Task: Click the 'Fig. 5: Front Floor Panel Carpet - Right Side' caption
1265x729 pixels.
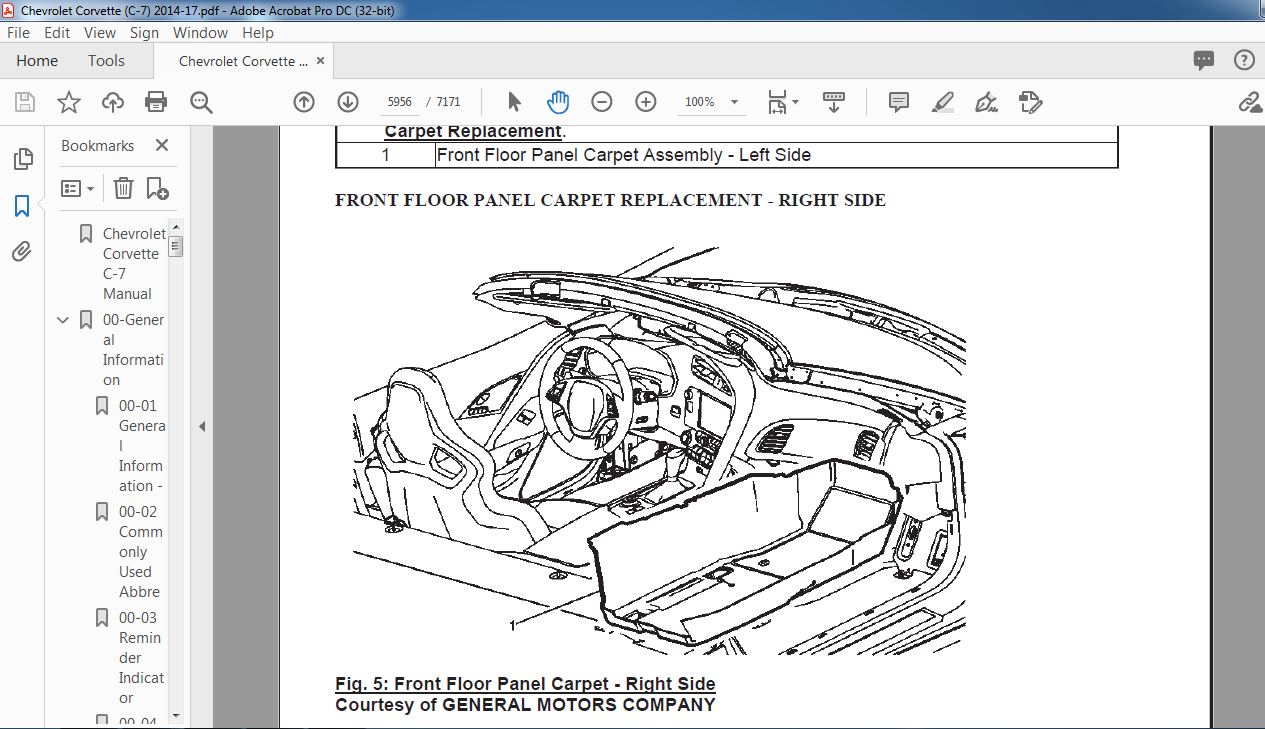Action: [525, 684]
